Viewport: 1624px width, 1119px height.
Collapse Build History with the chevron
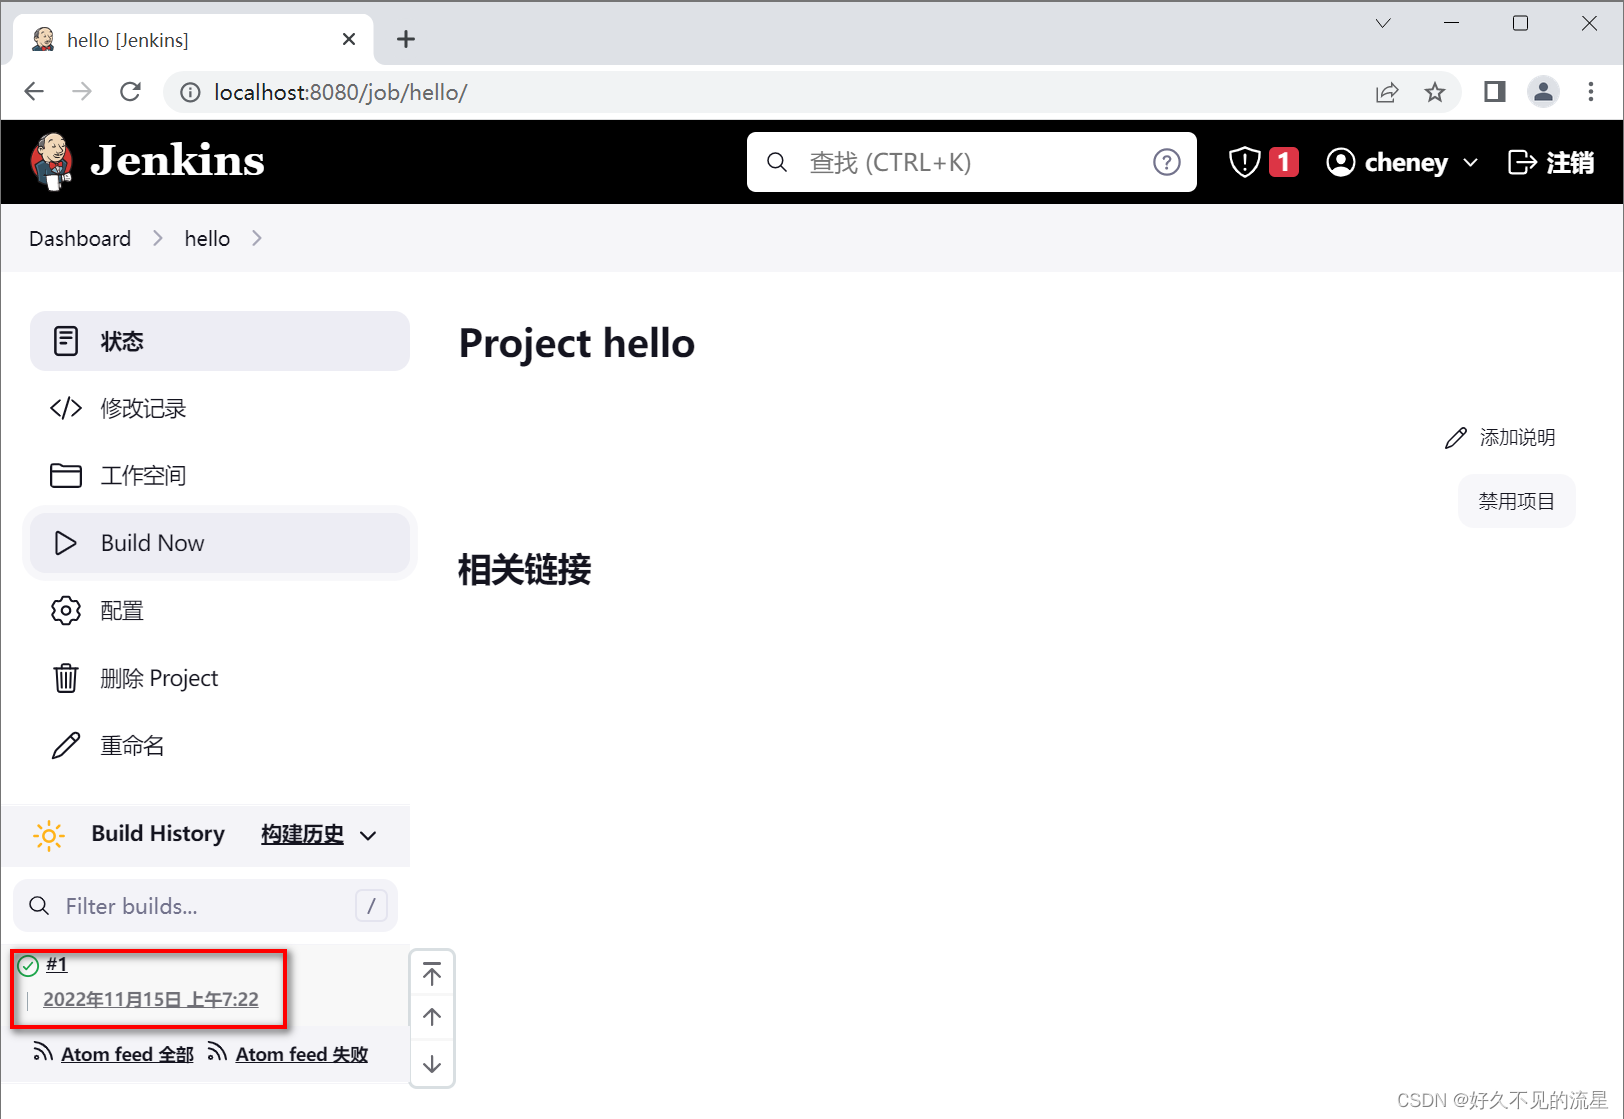click(x=368, y=836)
